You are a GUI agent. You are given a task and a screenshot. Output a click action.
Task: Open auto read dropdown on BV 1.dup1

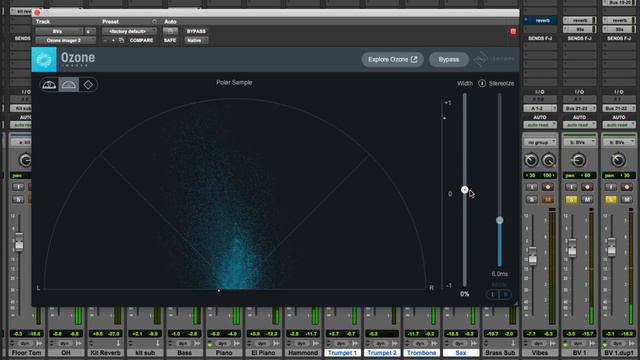619,124
